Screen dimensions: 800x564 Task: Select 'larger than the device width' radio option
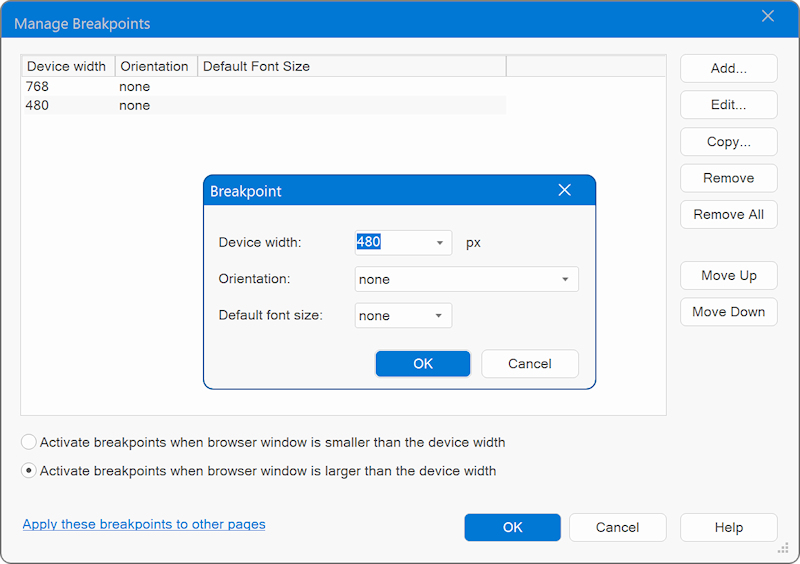coord(29,471)
